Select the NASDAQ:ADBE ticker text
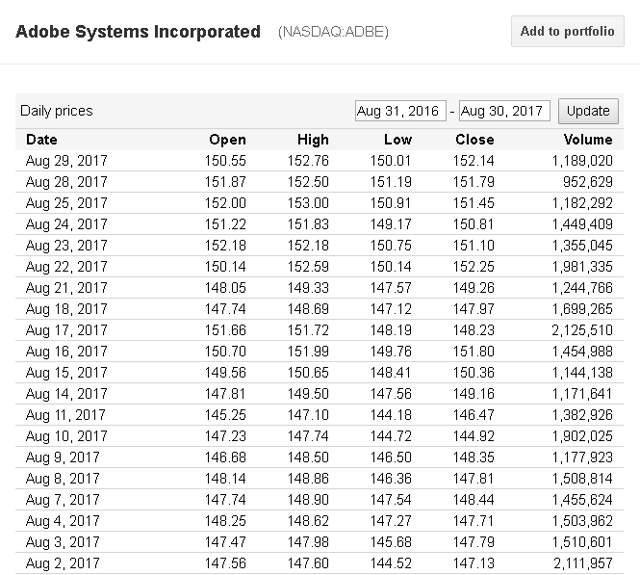This screenshot has height=575, width=640. 333,32
